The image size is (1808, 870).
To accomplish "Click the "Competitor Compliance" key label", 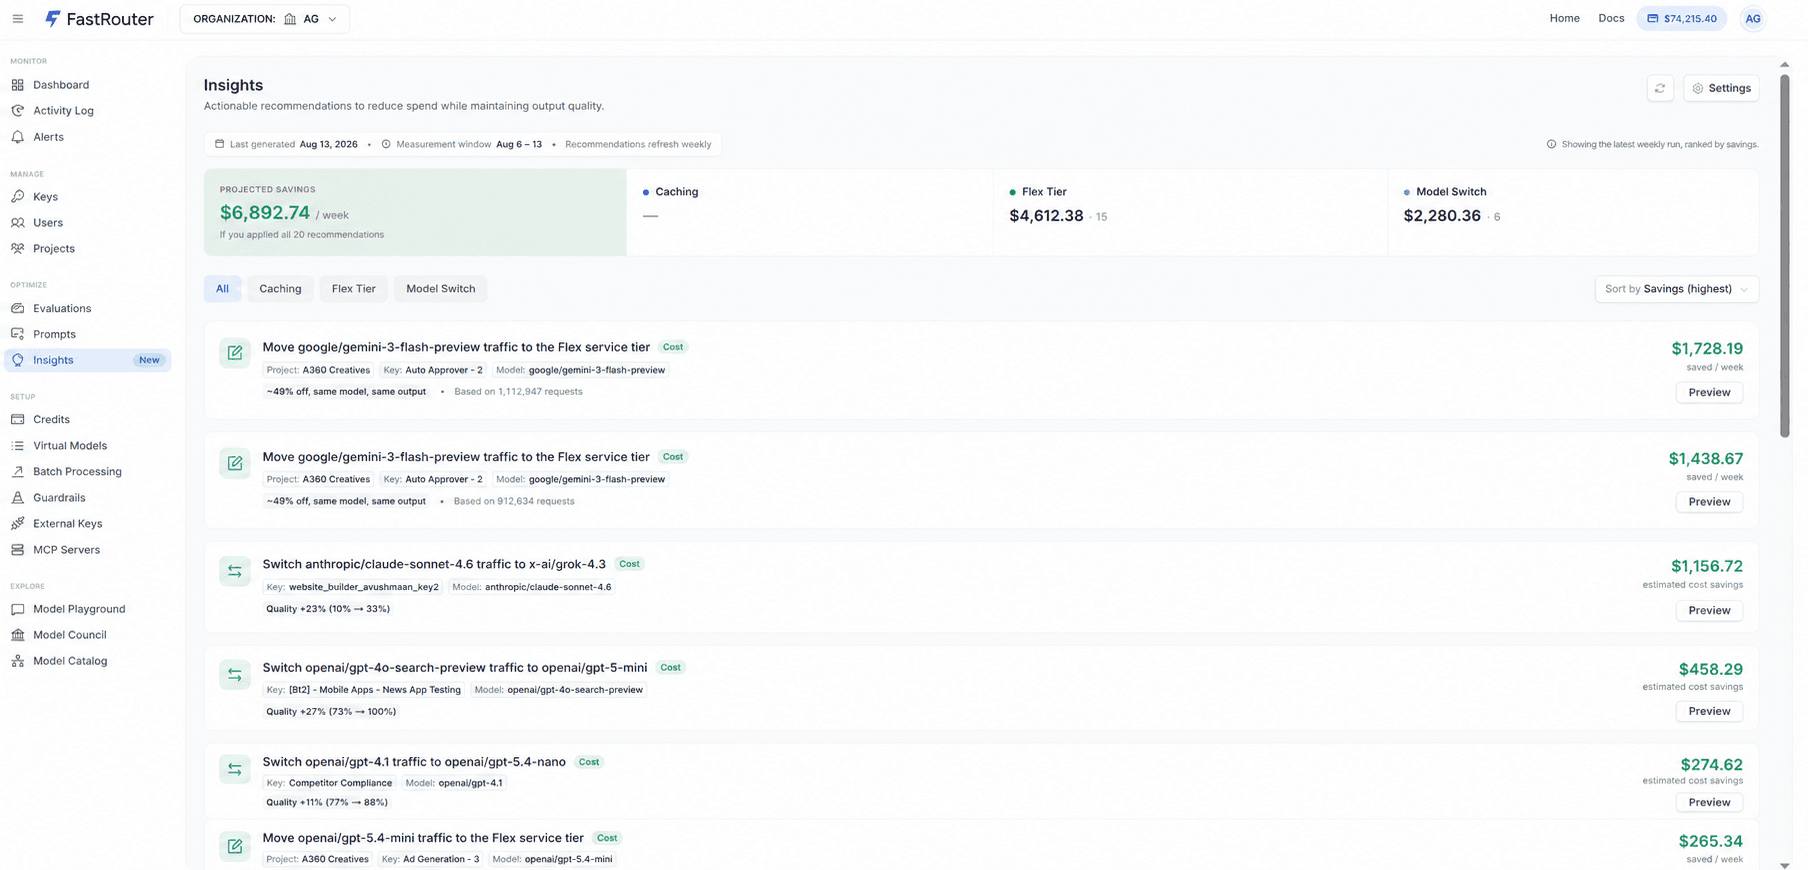I will [x=340, y=784].
